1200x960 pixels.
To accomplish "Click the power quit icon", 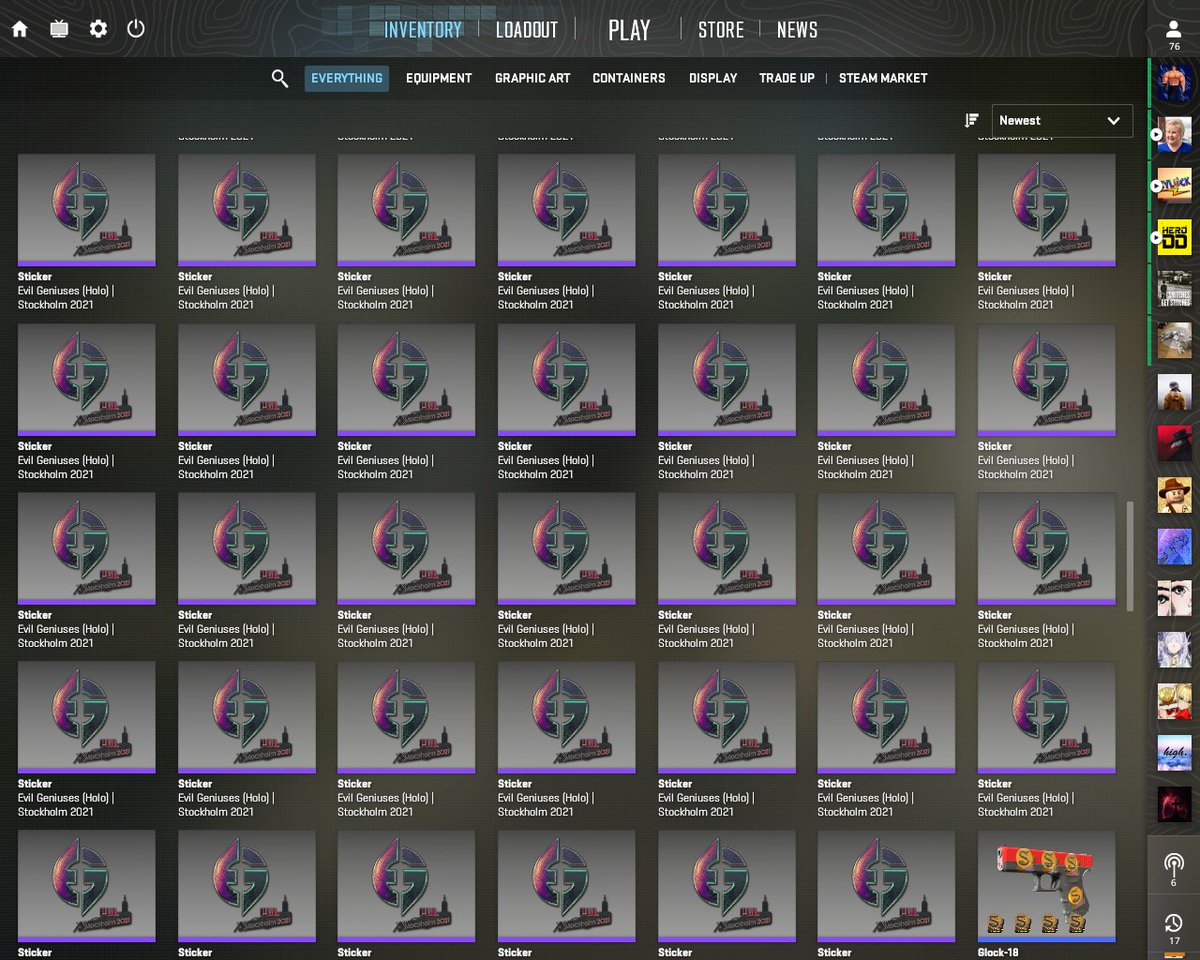I will point(136,29).
